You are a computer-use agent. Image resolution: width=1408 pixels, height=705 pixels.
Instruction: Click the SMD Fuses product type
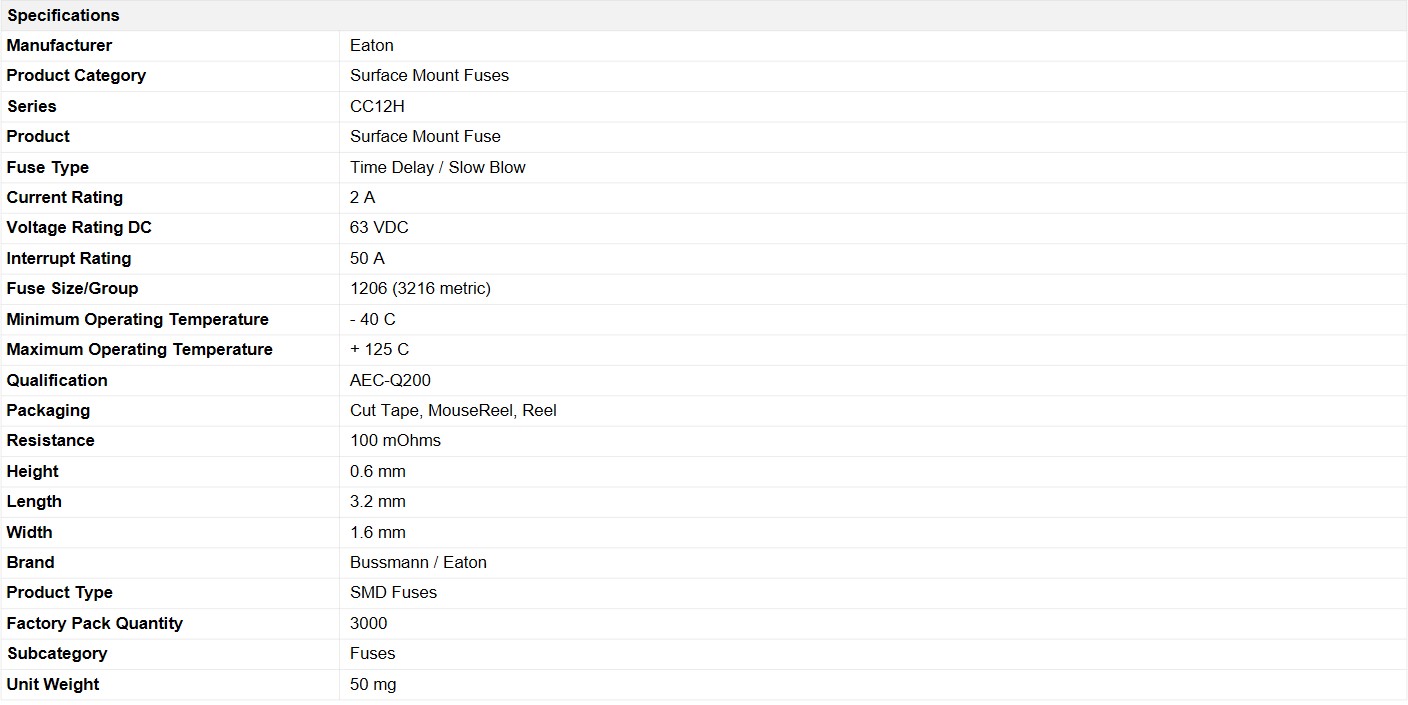(x=393, y=592)
